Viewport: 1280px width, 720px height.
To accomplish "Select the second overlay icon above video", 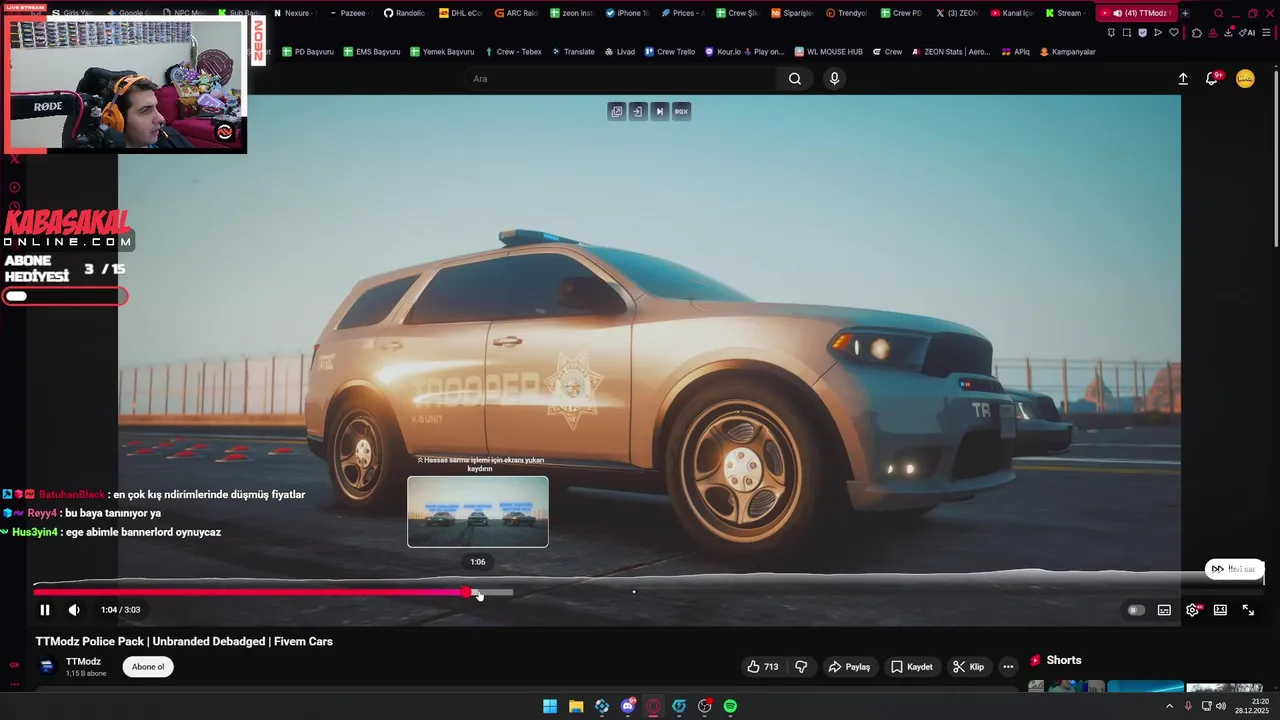I will pos(637,112).
